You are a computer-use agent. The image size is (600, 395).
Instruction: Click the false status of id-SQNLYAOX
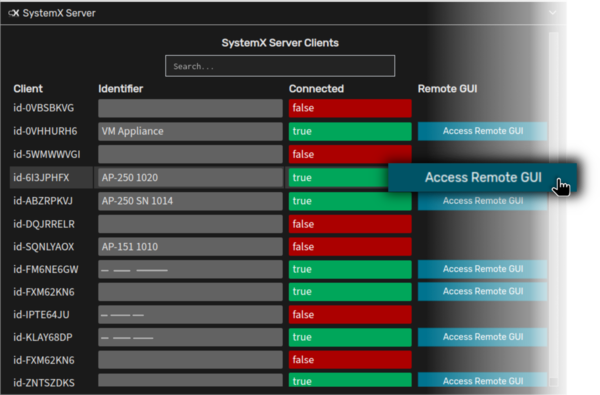[350, 246]
